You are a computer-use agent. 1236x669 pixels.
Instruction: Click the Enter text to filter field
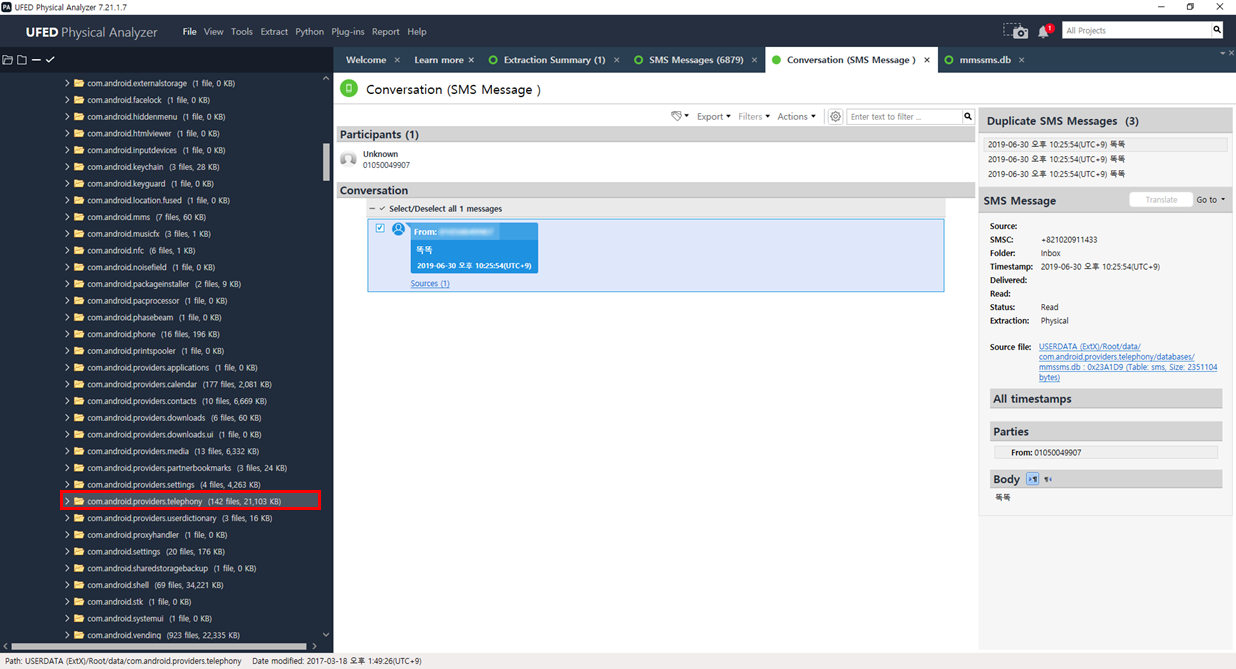click(x=905, y=117)
